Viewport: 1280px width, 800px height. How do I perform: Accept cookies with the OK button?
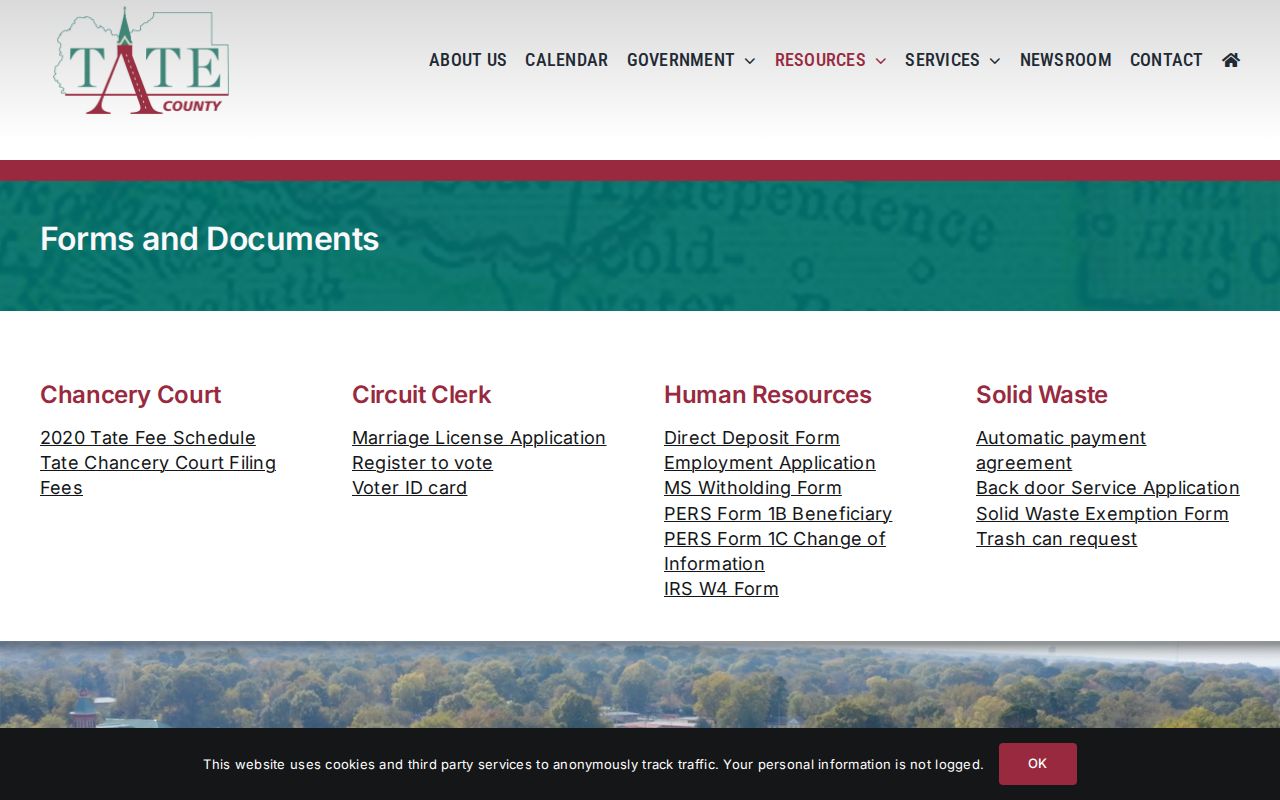[1038, 764]
